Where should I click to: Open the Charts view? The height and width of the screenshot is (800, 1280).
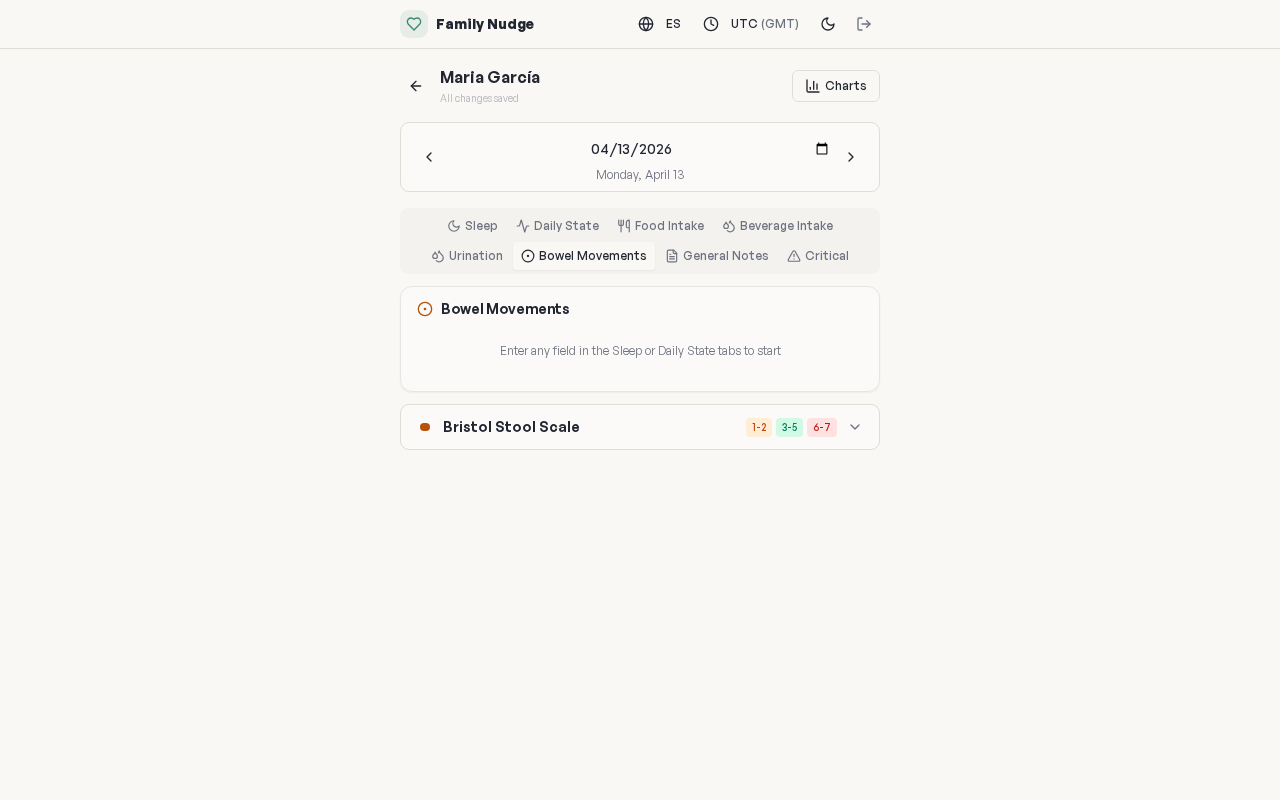[x=836, y=86]
